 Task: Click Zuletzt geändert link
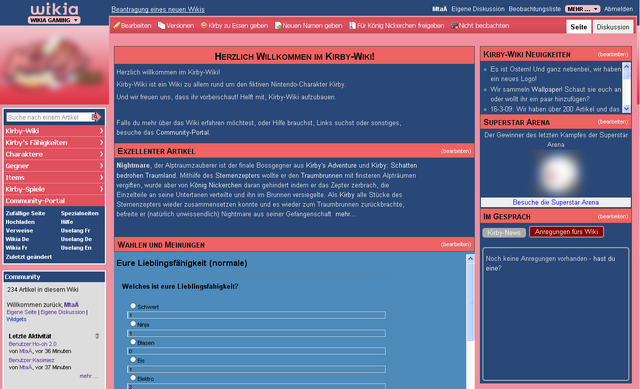[29, 257]
